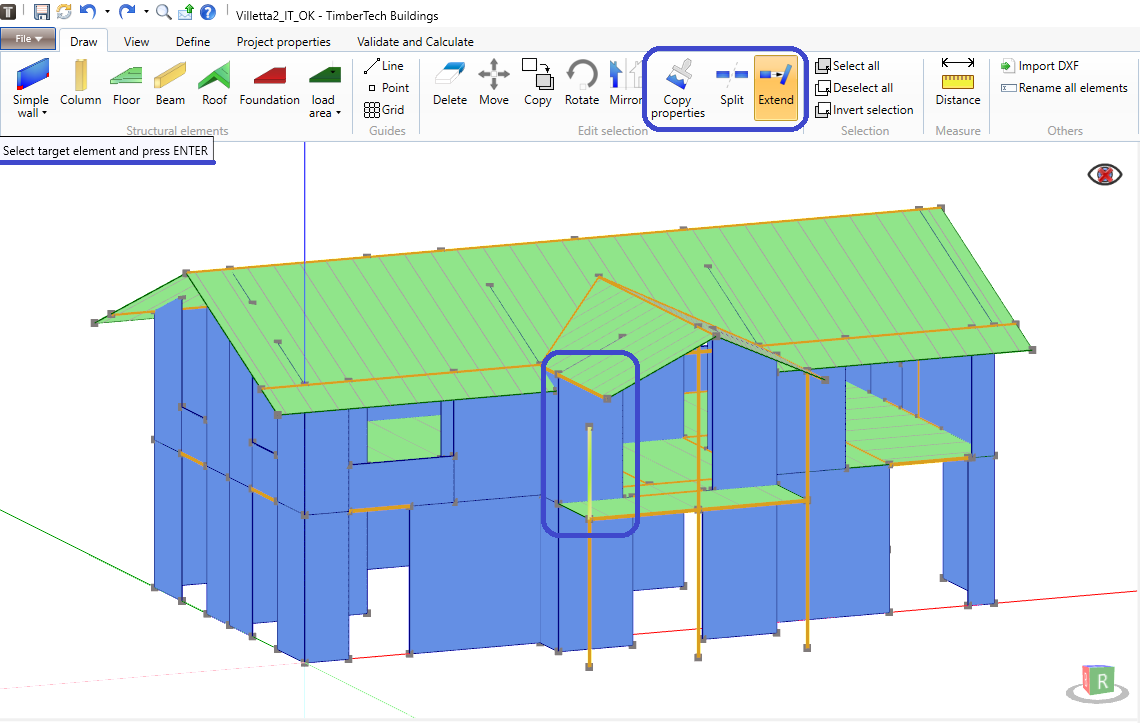The width and height of the screenshot is (1142, 726).
Task: Click the TimberTech application logo icon
Action: [x=8, y=11]
